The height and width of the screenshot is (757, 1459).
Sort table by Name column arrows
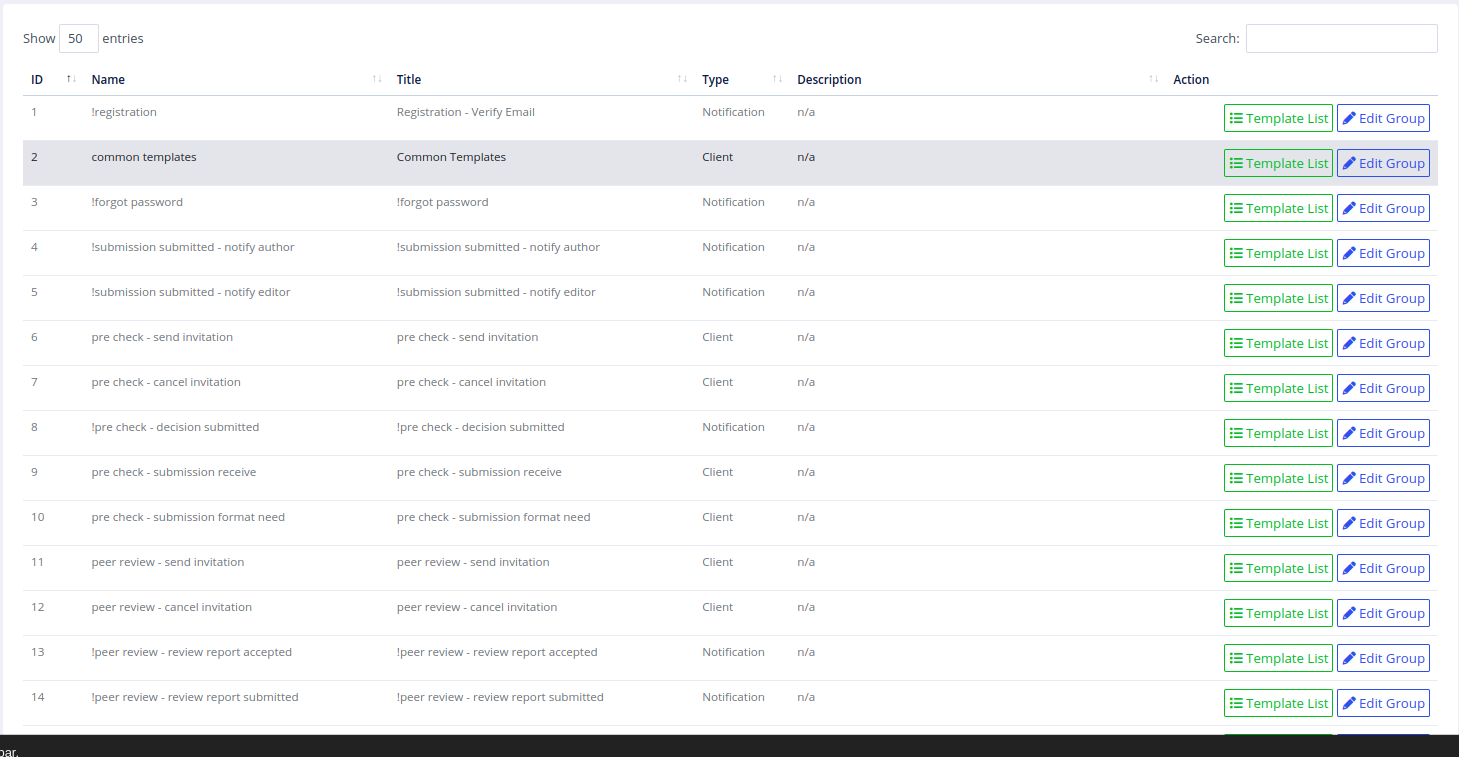pyautogui.click(x=377, y=80)
